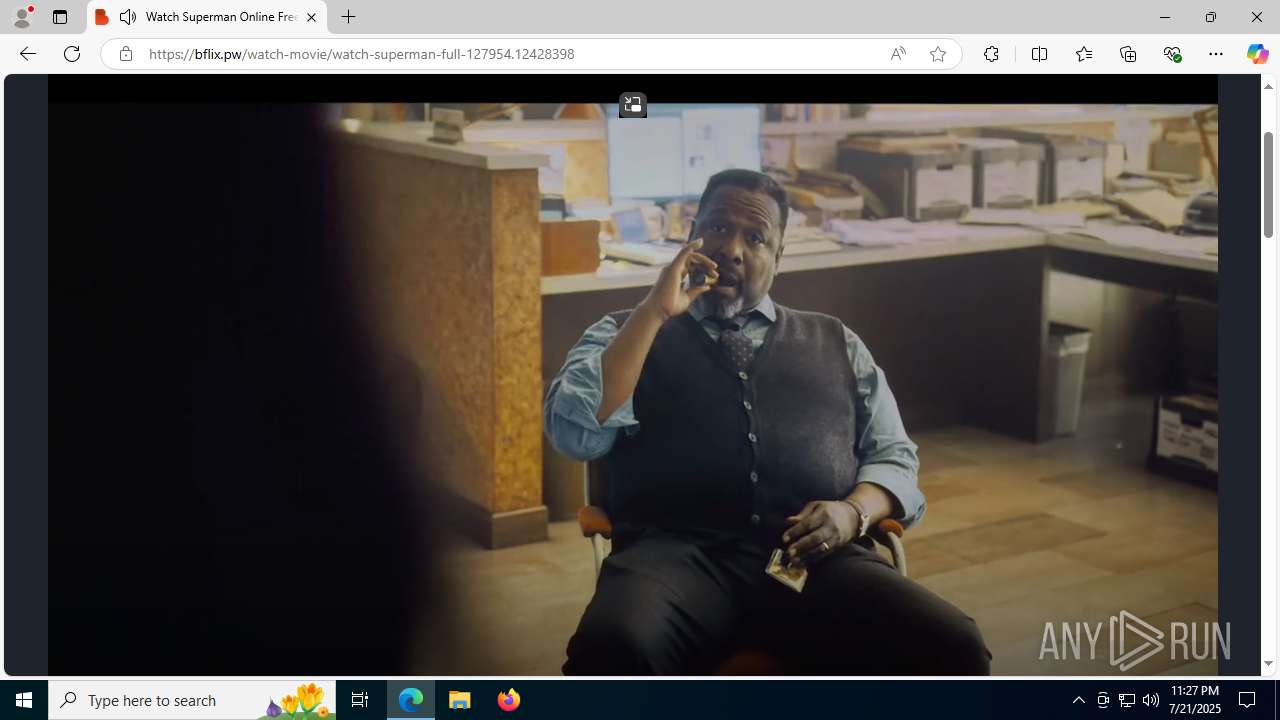Open network status tray icon
This screenshot has height=720, width=1280.
click(x=1127, y=700)
